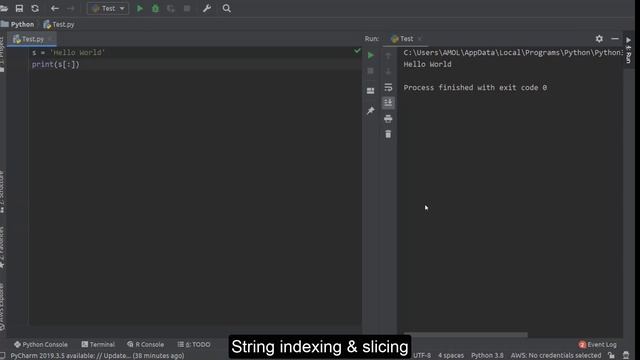Rerun Test in the Run panel
Screen dimensions: 640x360
[x=371, y=56]
